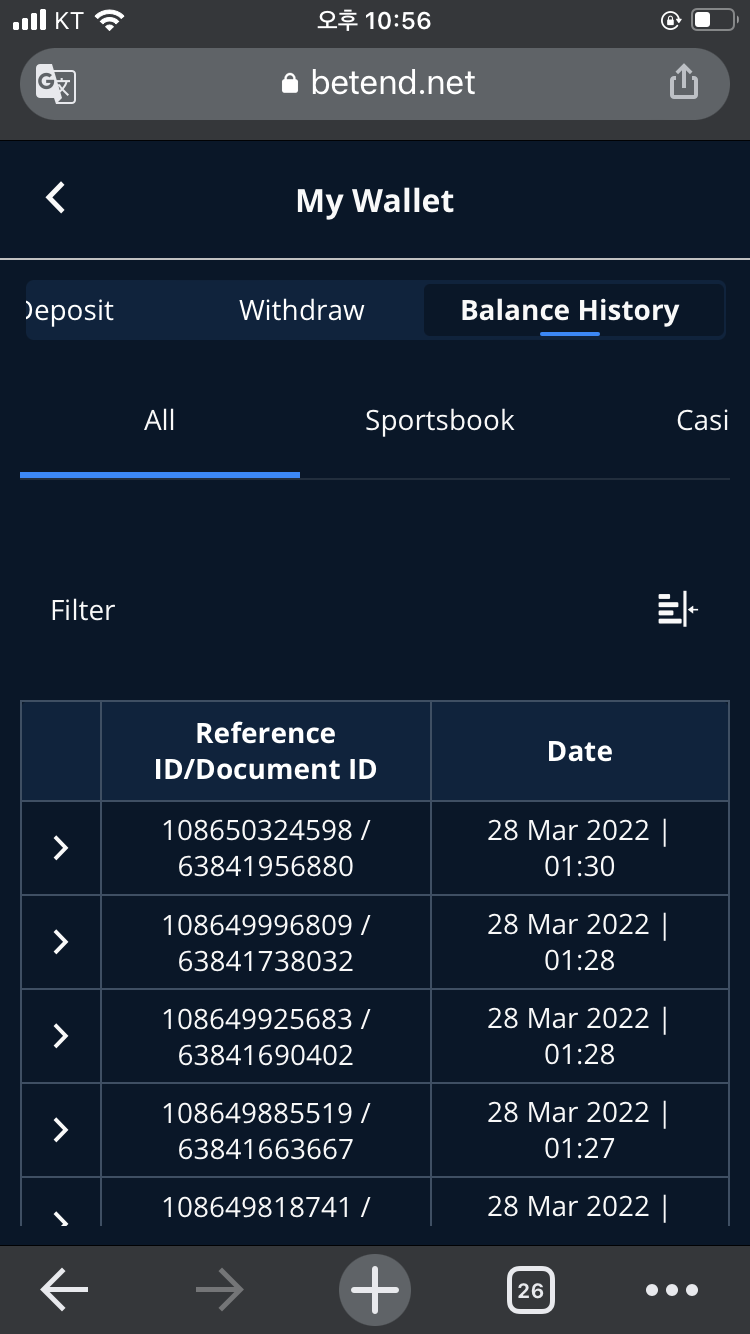Image resolution: width=750 pixels, height=1334 pixels.
Task: Tap the browser forward arrow
Action: click(x=220, y=1290)
